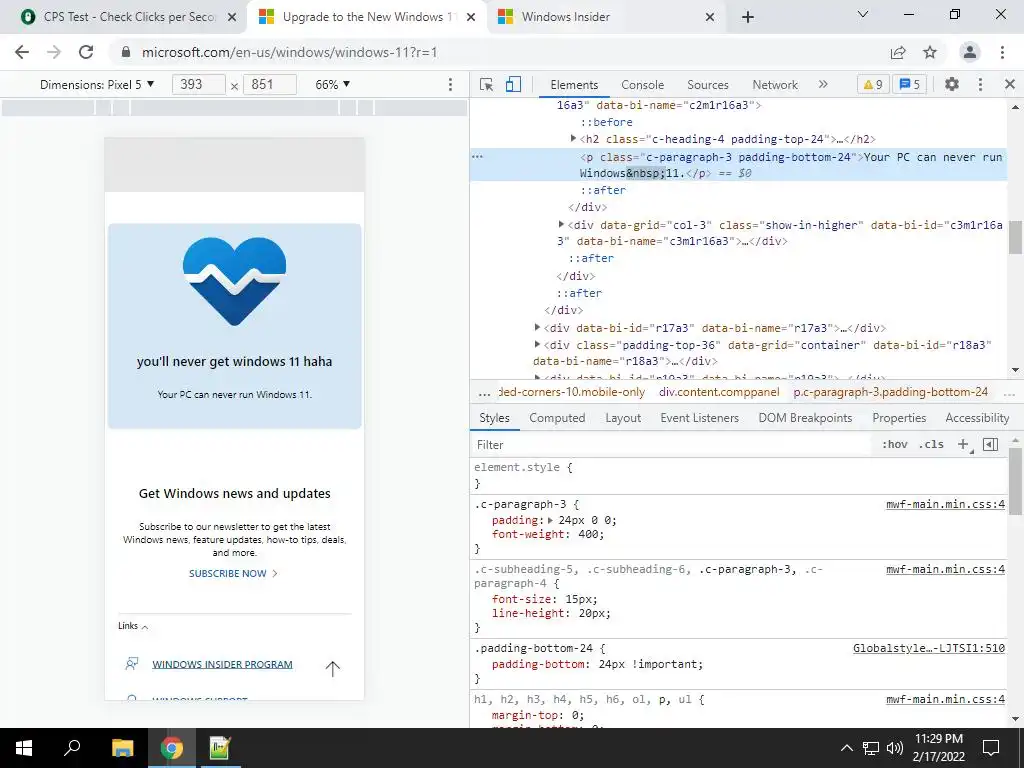Open the Chrome profile avatar

[970, 52]
